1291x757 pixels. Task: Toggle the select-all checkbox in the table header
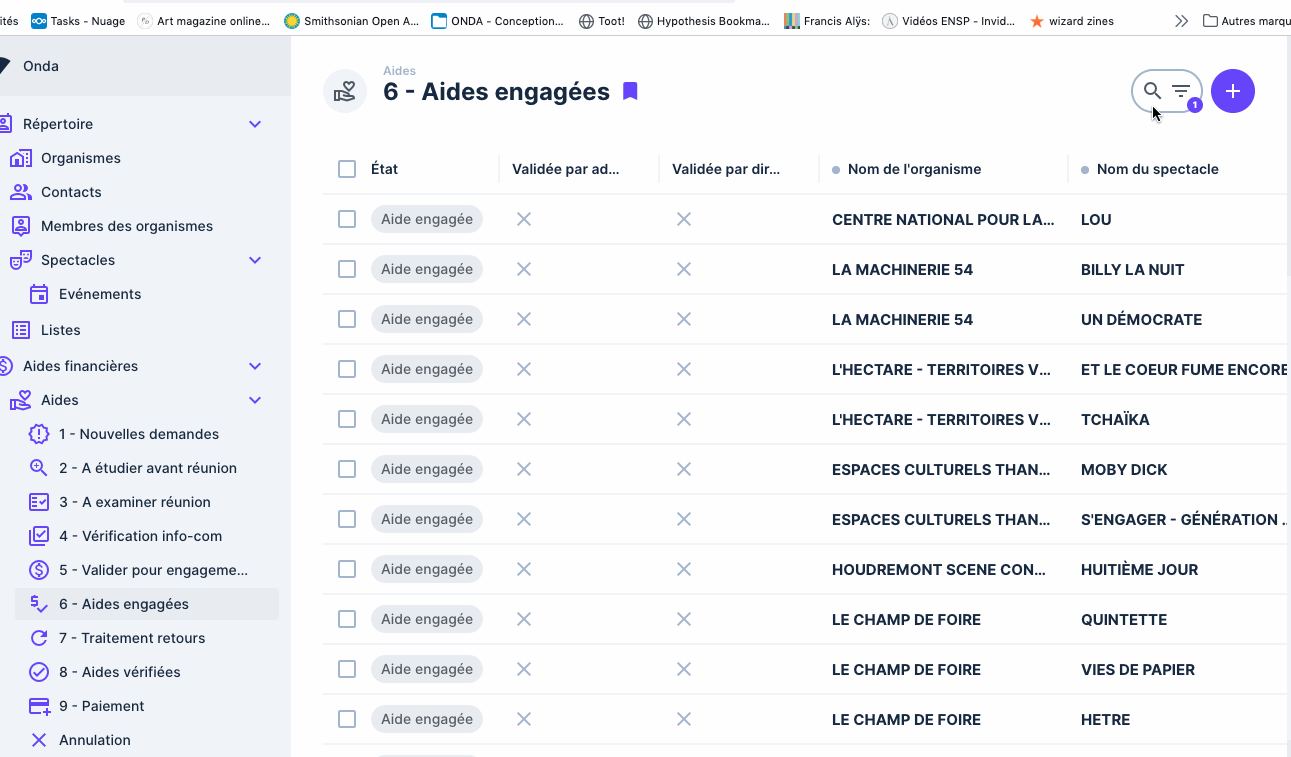coord(346,168)
